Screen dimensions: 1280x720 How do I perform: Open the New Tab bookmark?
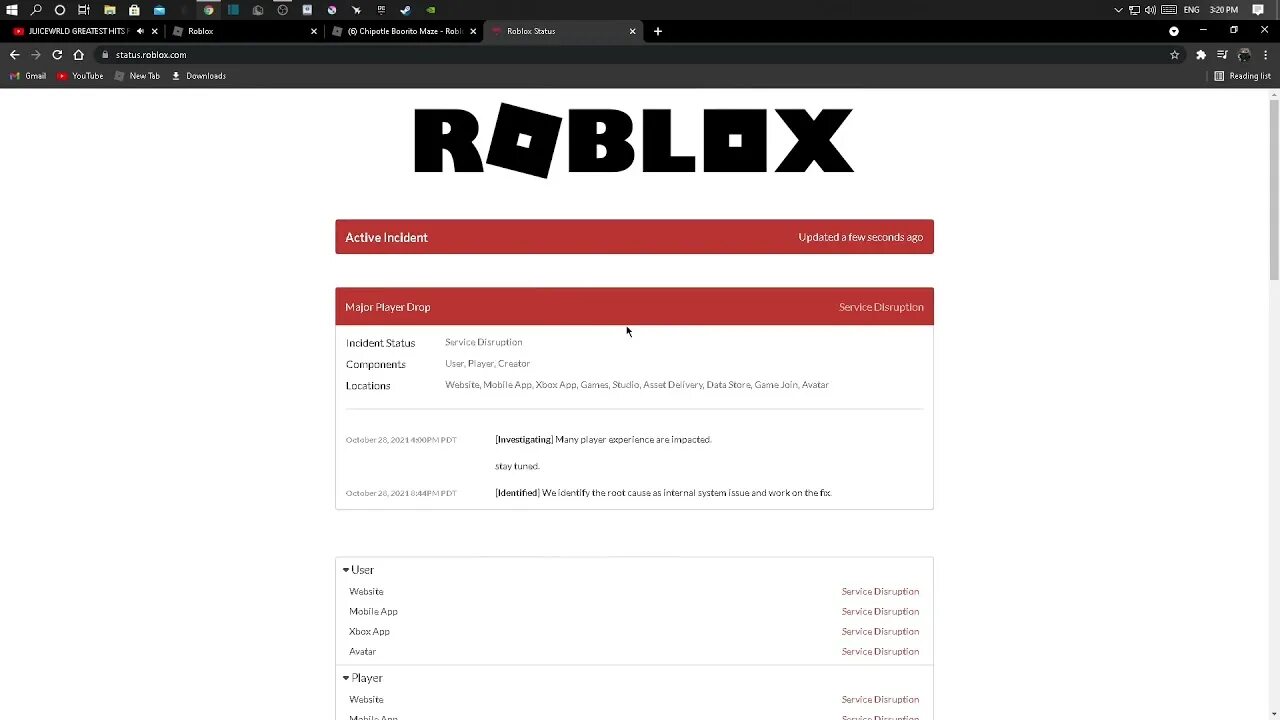click(137, 76)
